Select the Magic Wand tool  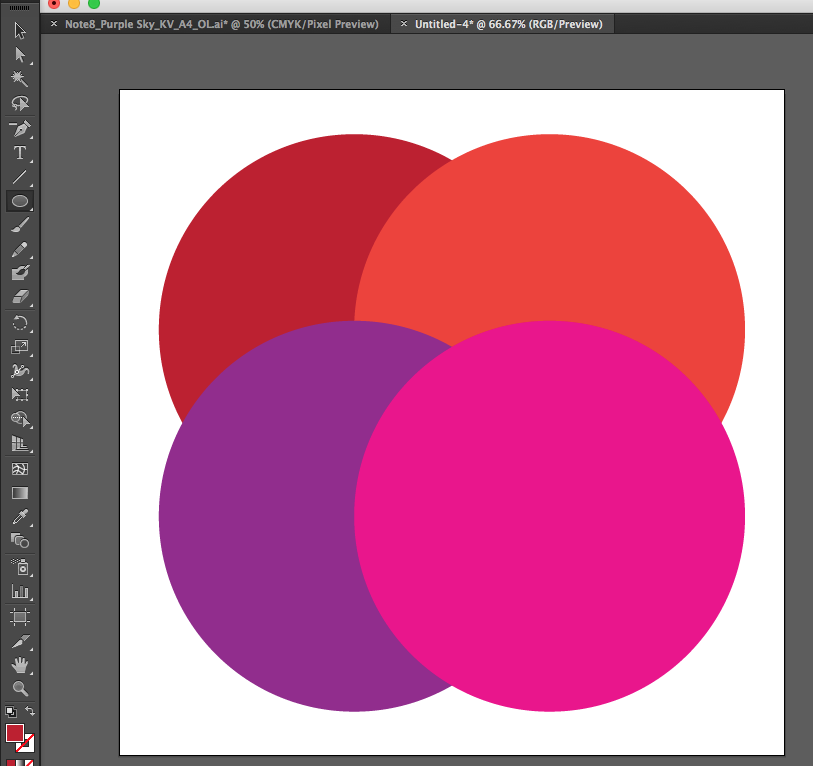click(x=20, y=78)
